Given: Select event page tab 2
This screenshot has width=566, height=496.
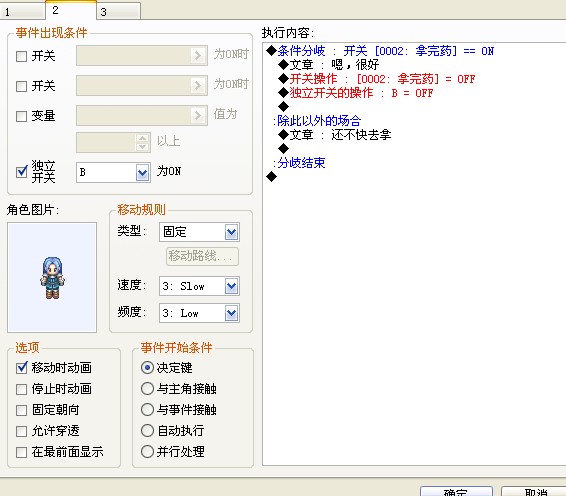Looking at the screenshot, I should 71,10.
